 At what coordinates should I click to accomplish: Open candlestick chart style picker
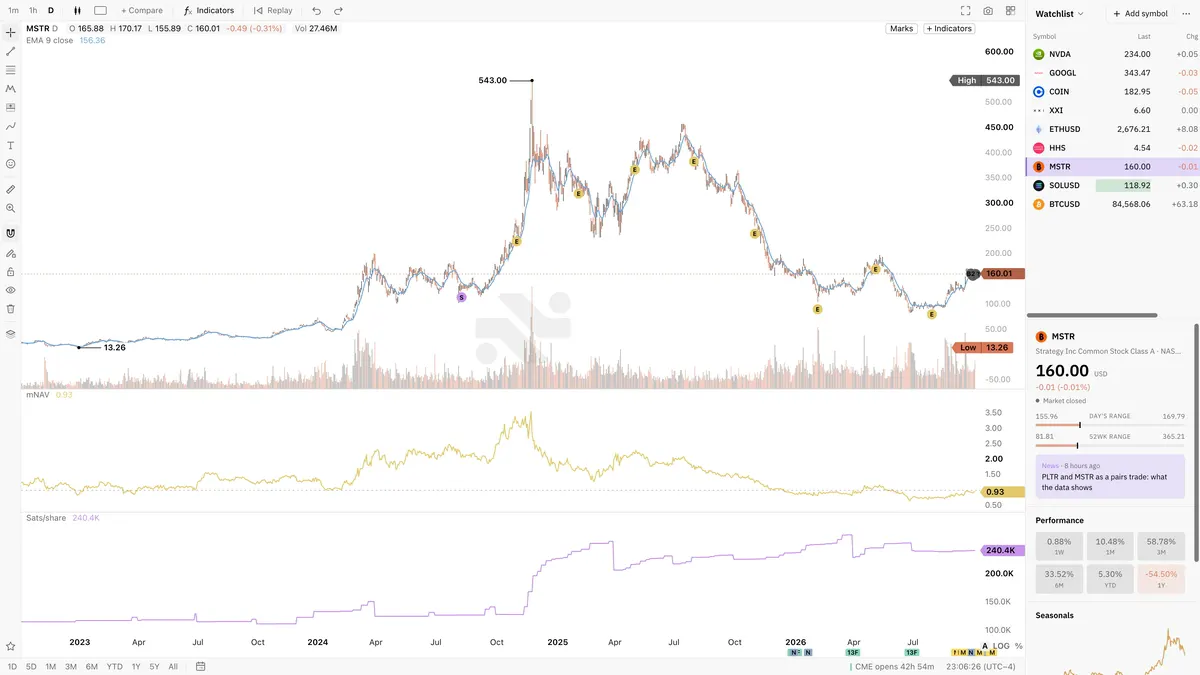coord(77,11)
